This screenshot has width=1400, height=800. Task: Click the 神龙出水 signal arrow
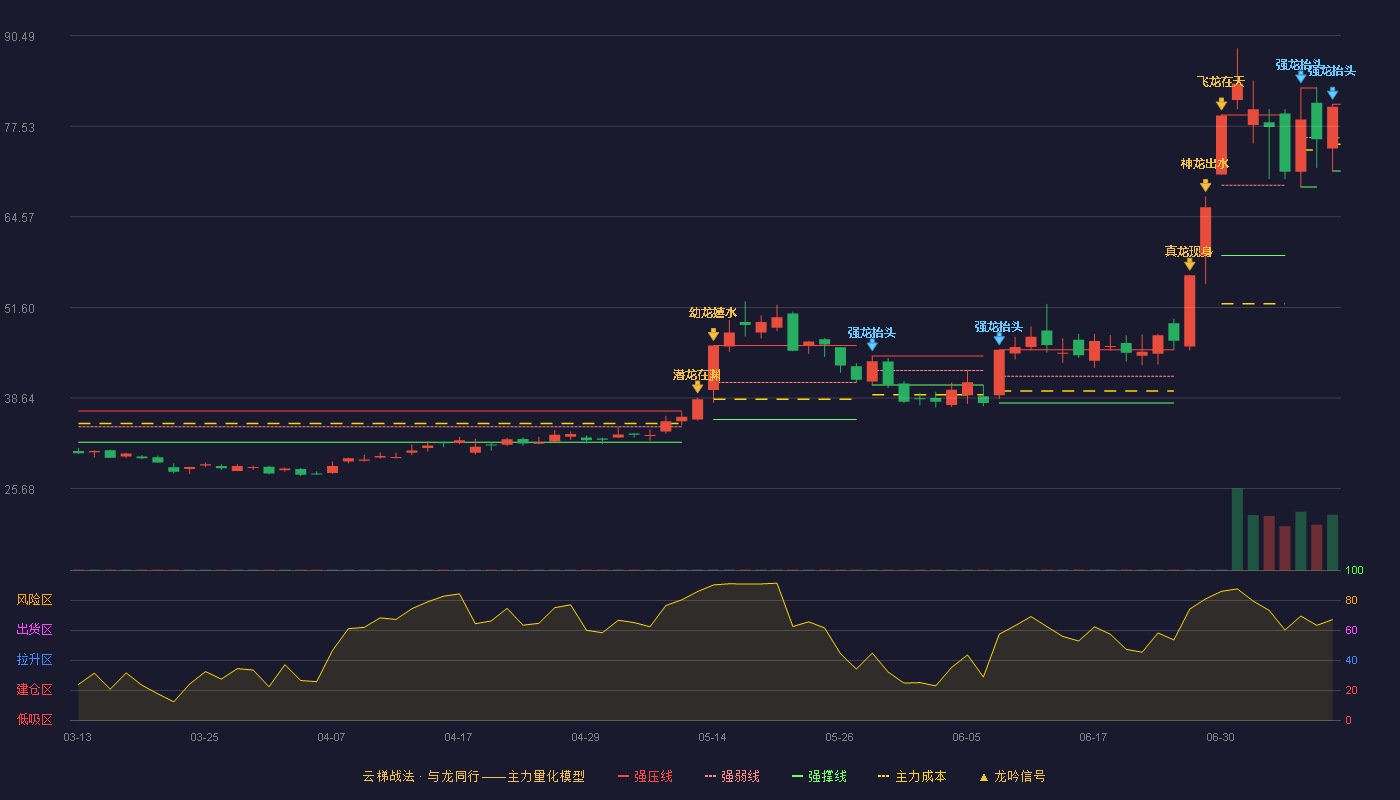pyautogui.click(x=1205, y=186)
